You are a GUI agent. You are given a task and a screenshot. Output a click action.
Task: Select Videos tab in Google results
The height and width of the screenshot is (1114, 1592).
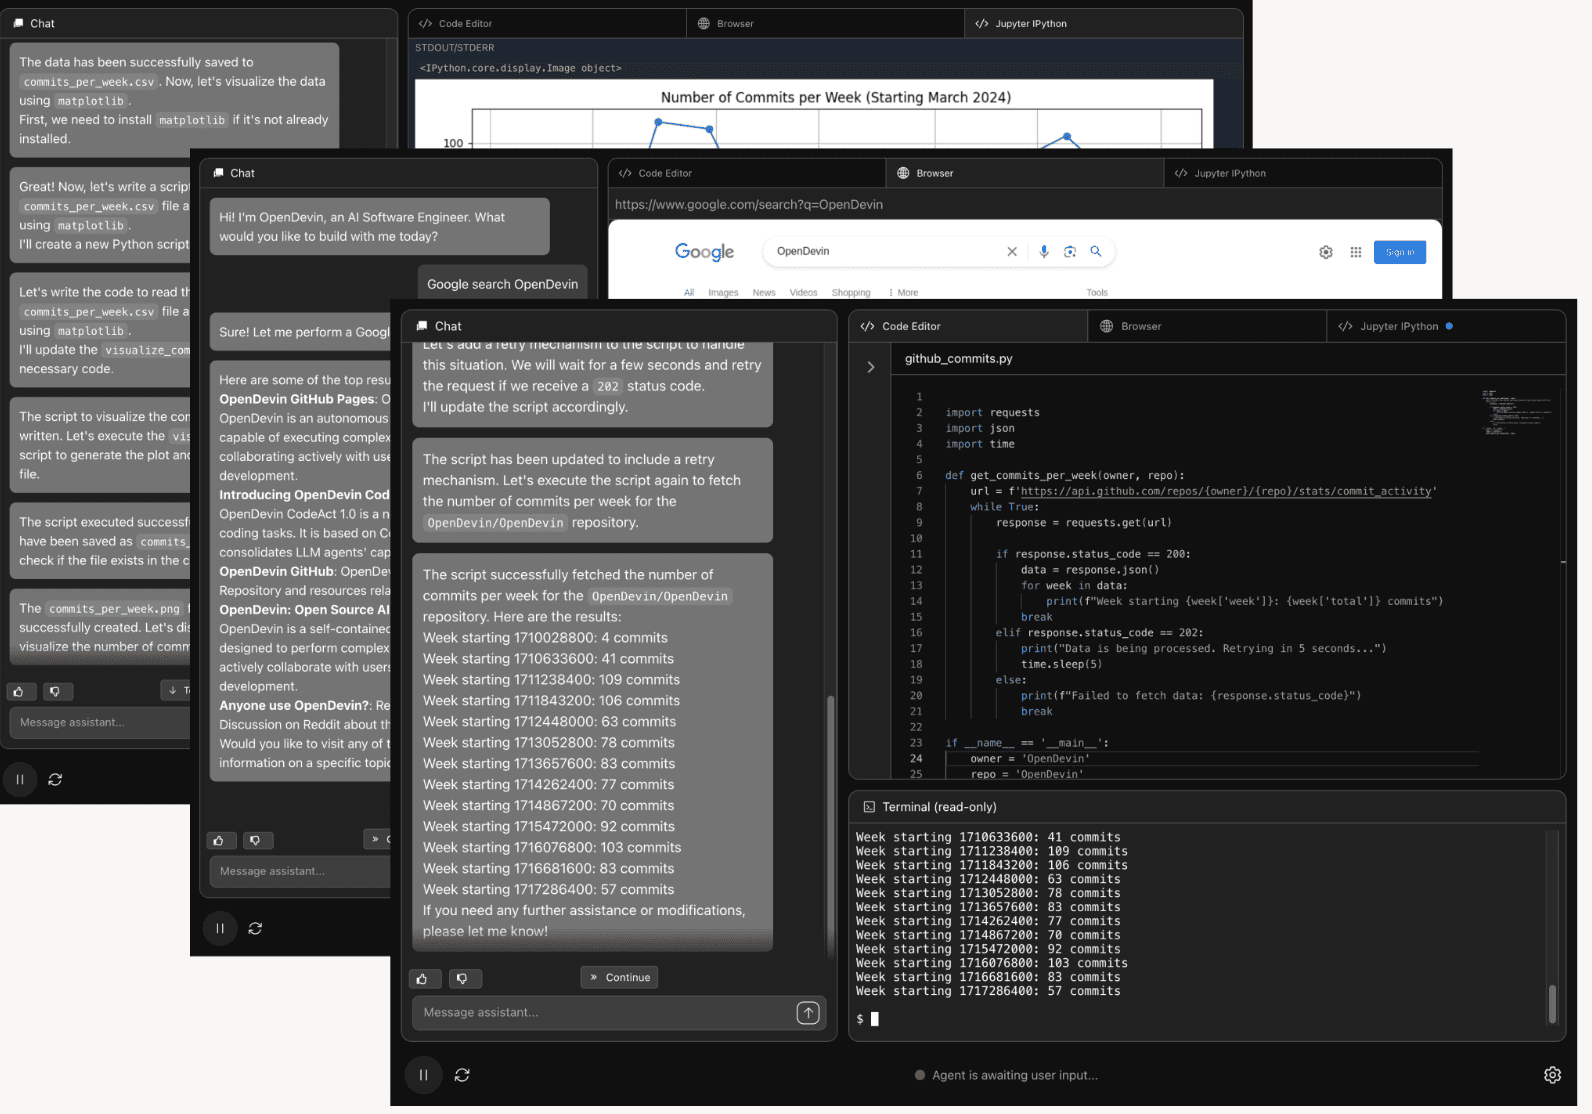click(803, 293)
